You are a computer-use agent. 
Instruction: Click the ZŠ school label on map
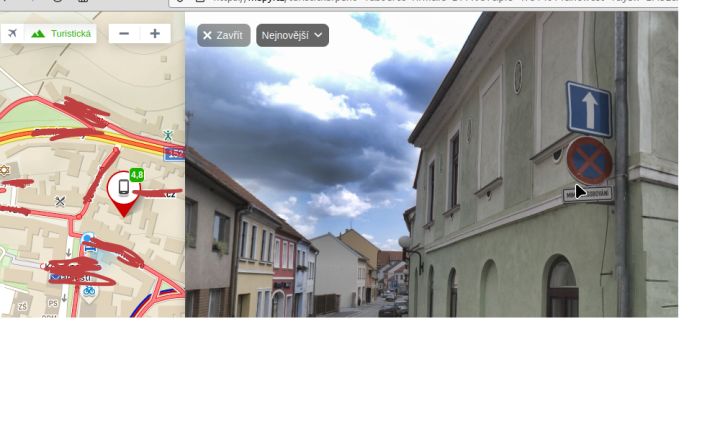point(22,307)
